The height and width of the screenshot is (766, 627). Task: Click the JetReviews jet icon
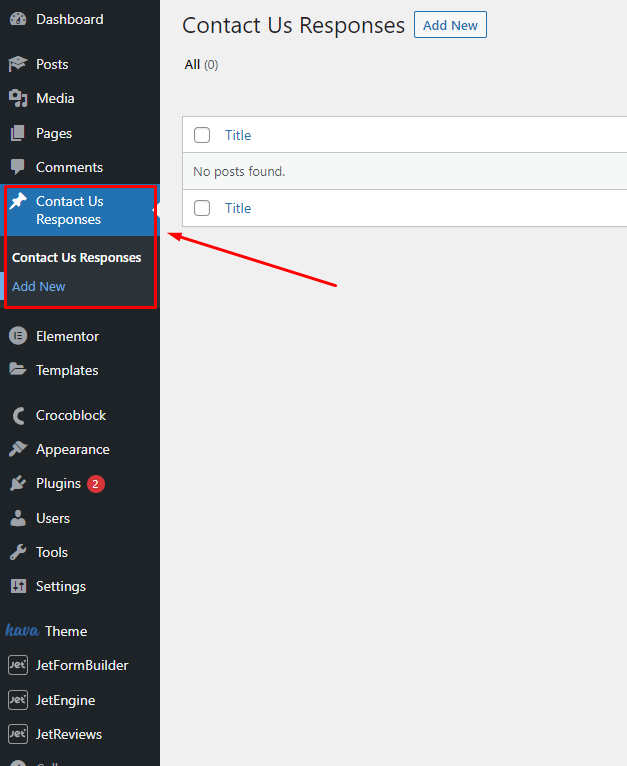(x=18, y=734)
